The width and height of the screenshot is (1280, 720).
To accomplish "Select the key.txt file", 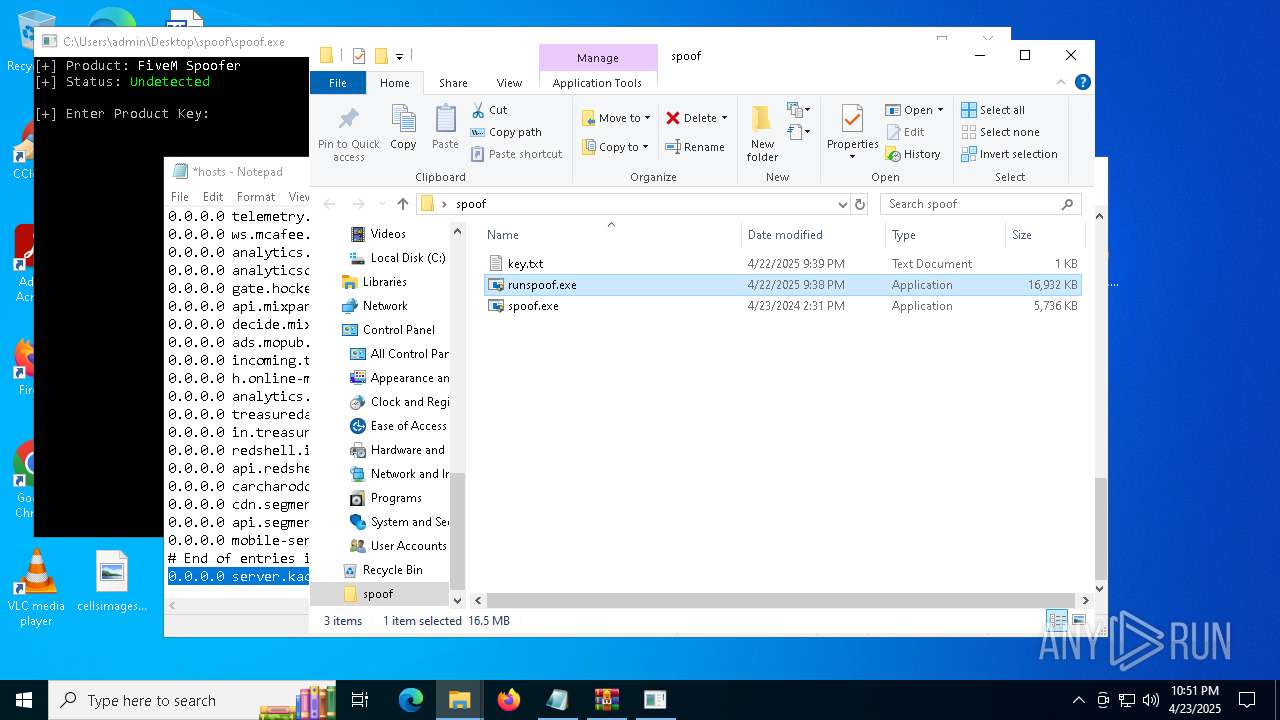I will (x=782, y=264).
